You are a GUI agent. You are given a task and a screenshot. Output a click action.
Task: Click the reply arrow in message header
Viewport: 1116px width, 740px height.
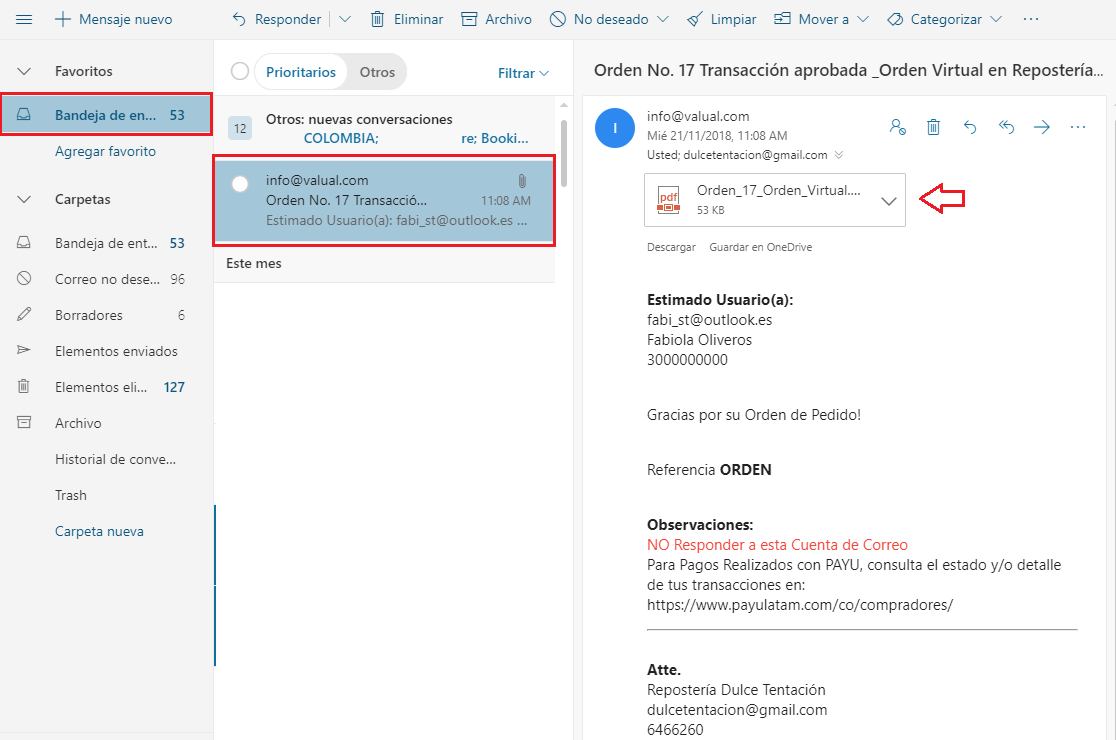pos(969,127)
